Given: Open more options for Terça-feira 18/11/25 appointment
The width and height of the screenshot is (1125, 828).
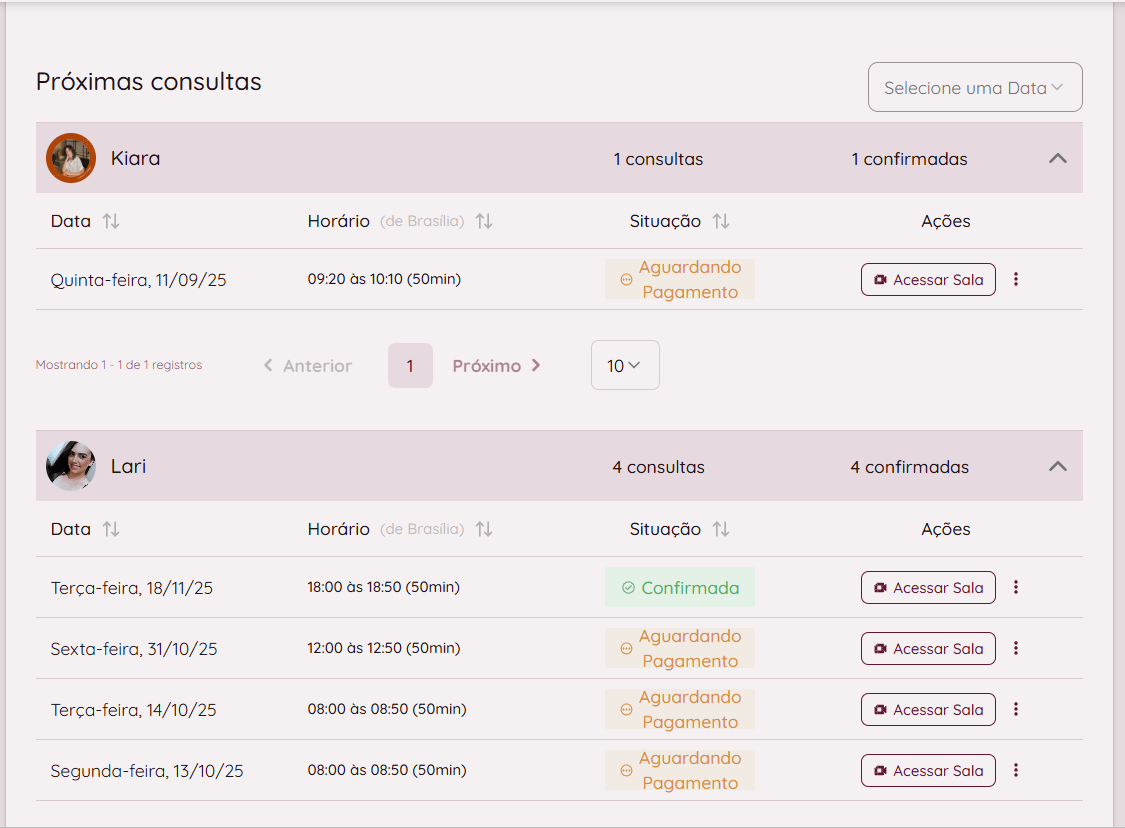Looking at the screenshot, I should 1016,587.
